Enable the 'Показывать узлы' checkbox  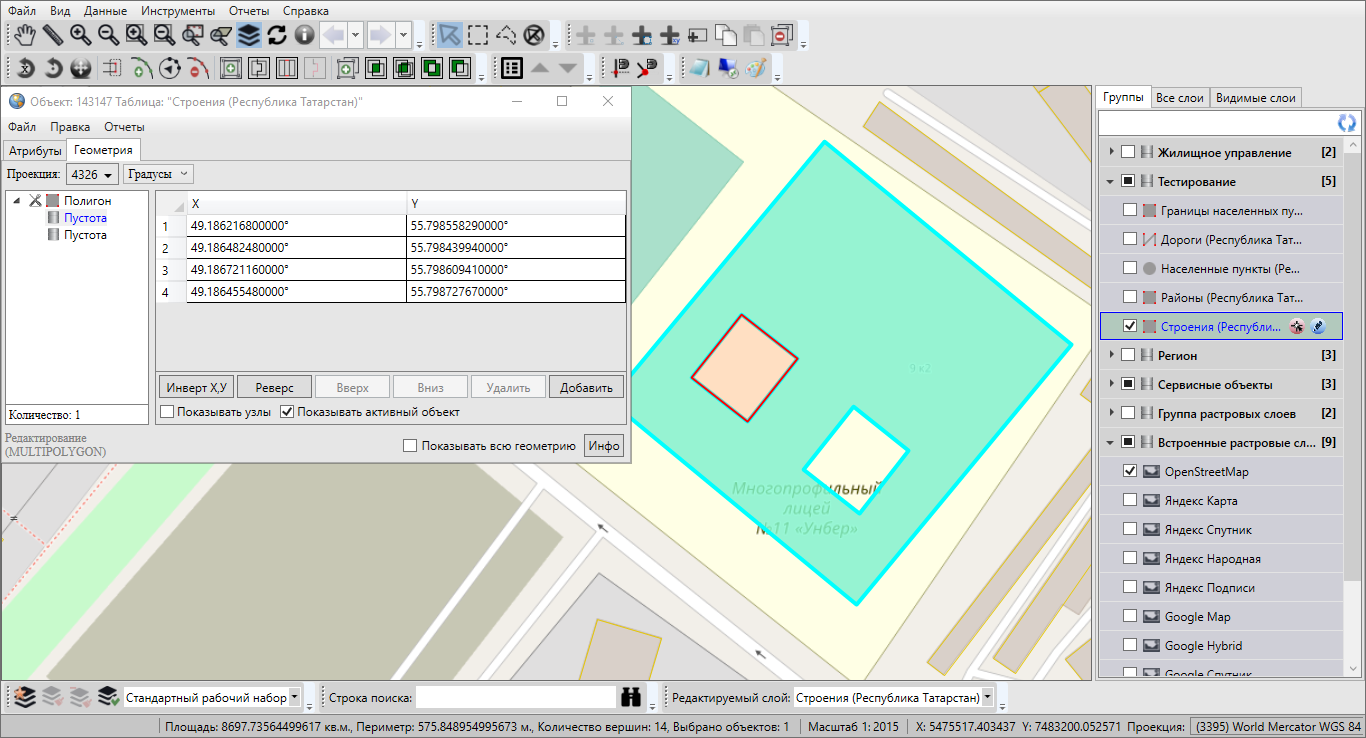167,412
